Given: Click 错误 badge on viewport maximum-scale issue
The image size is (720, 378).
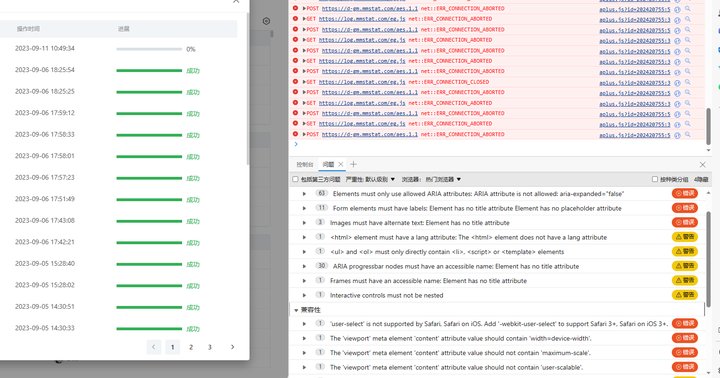Looking at the screenshot, I should pos(685,352).
